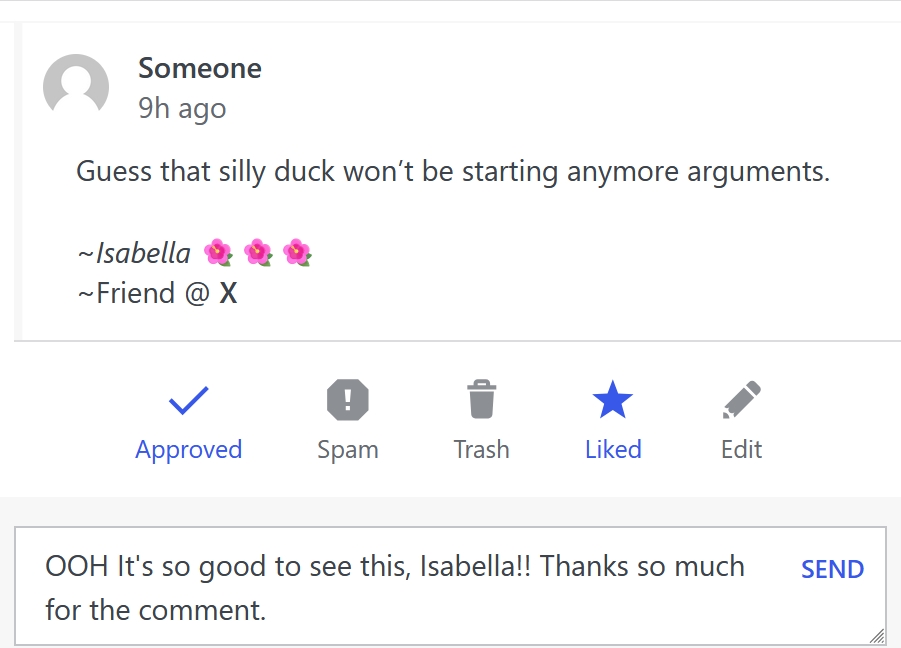Focus the reply text field
Viewport: 901px width, 648px height.
(400, 587)
